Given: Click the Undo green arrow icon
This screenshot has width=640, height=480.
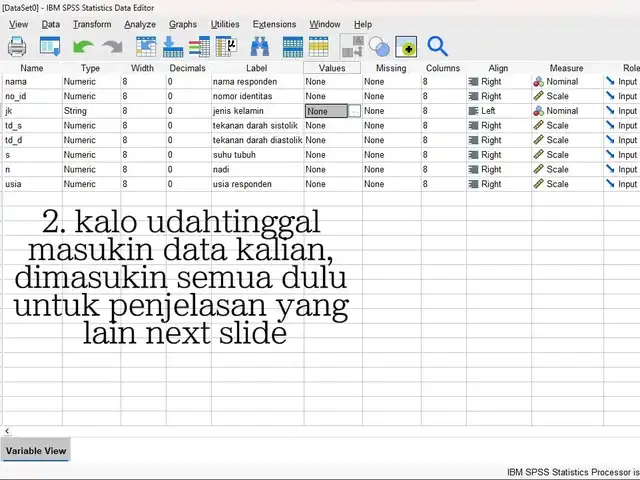Looking at the screenshot, I should pyautogui.click(x=83, y=46).
